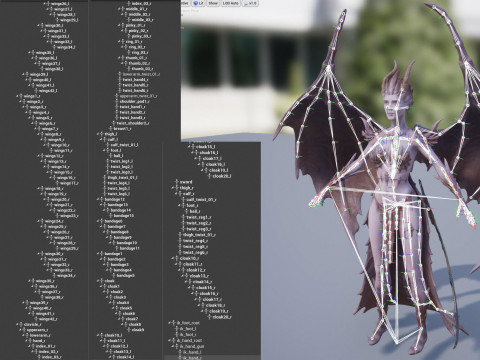Collapse the wings35_r bone branch
The image size is (480, 360).
pyautogui.click(x=29, y=281)
